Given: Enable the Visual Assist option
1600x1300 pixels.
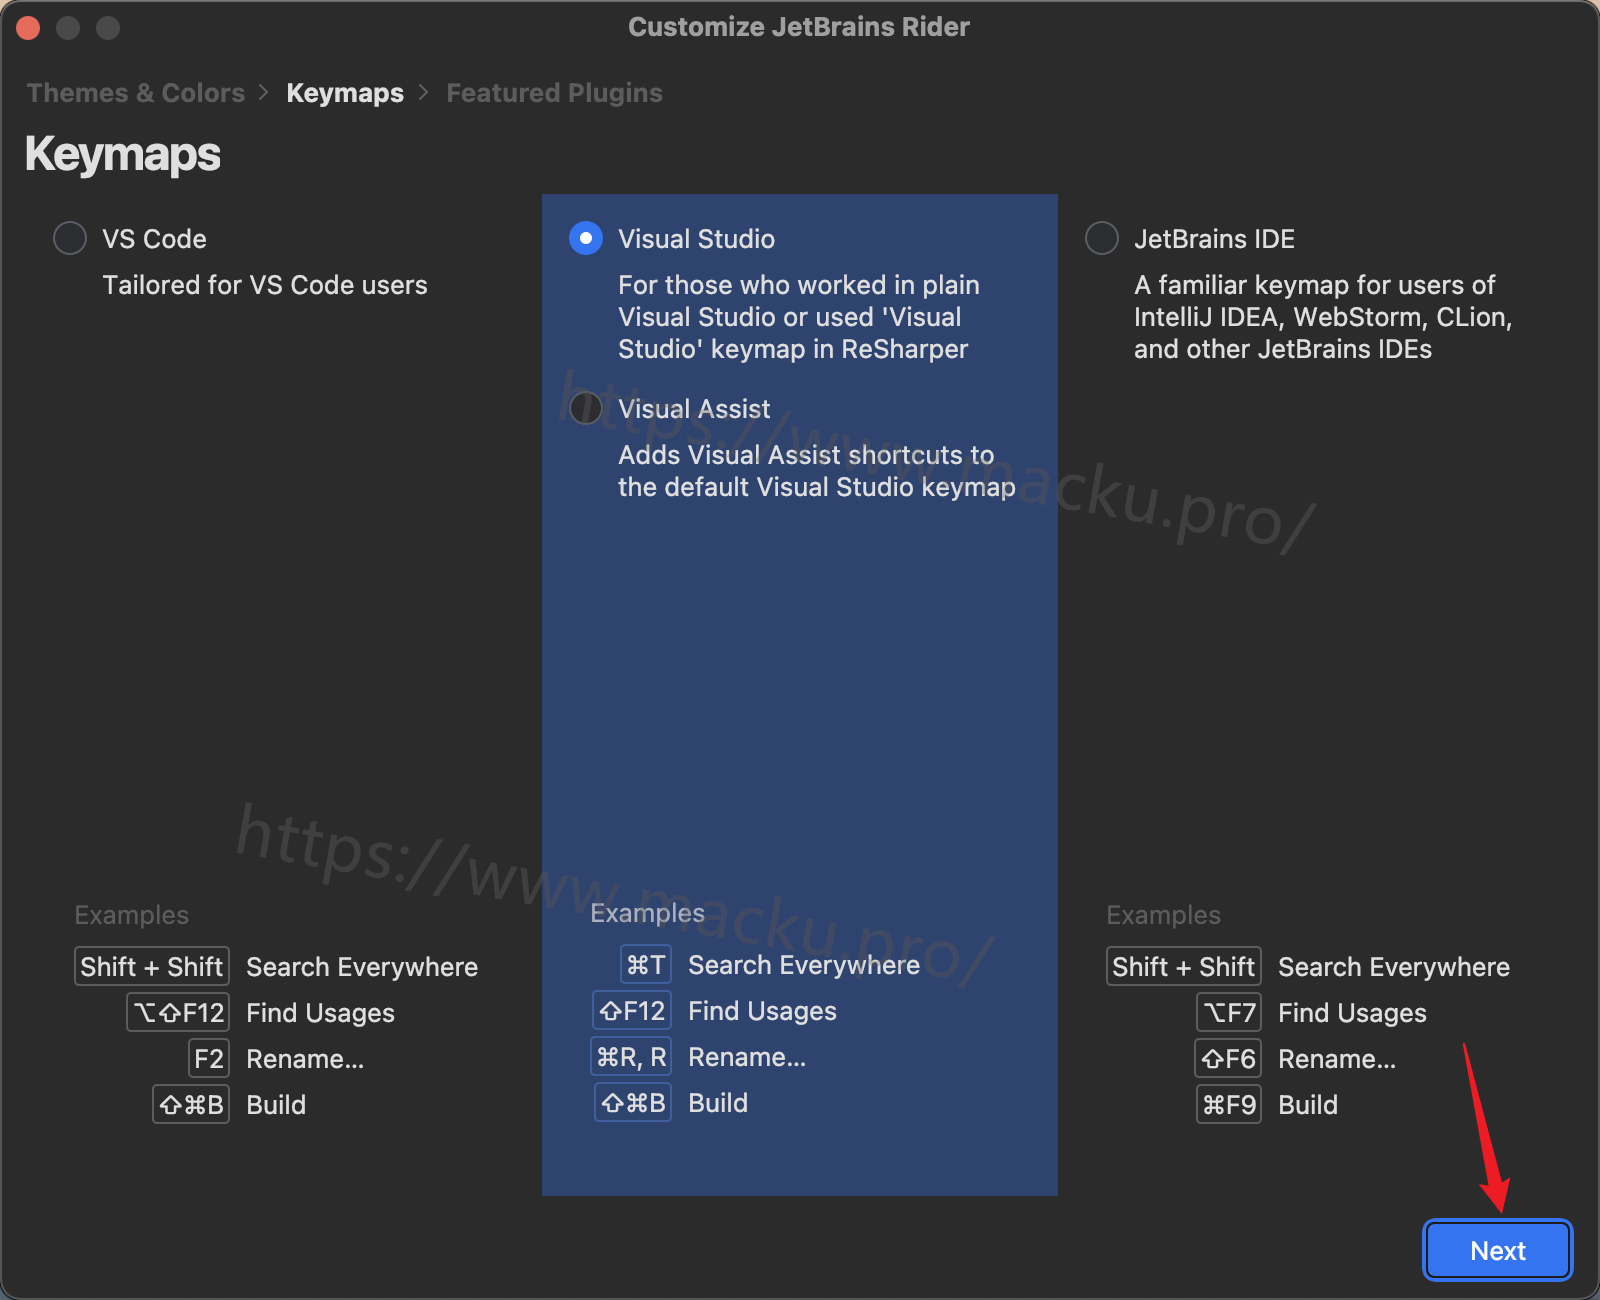Looking at the screenshot, I should coord(586,408).
